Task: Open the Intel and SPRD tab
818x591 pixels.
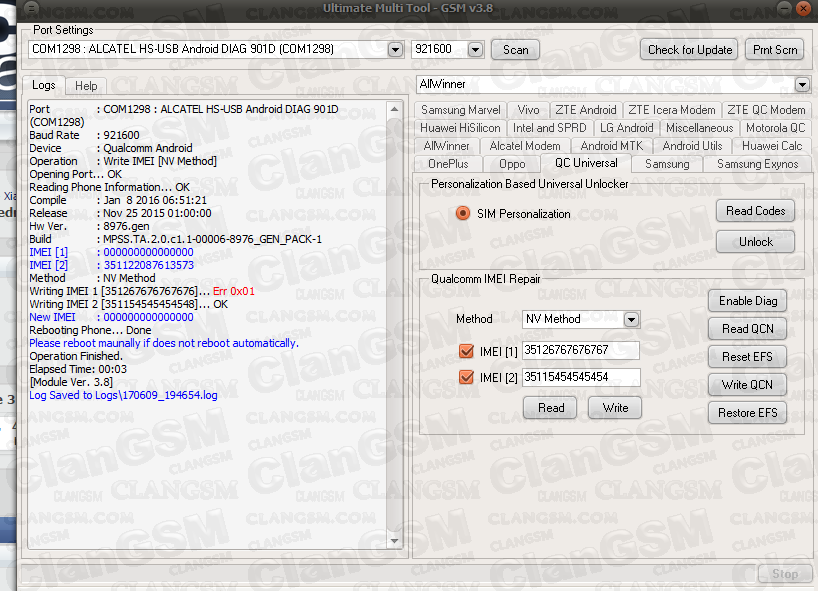Action: pos(549,128)
